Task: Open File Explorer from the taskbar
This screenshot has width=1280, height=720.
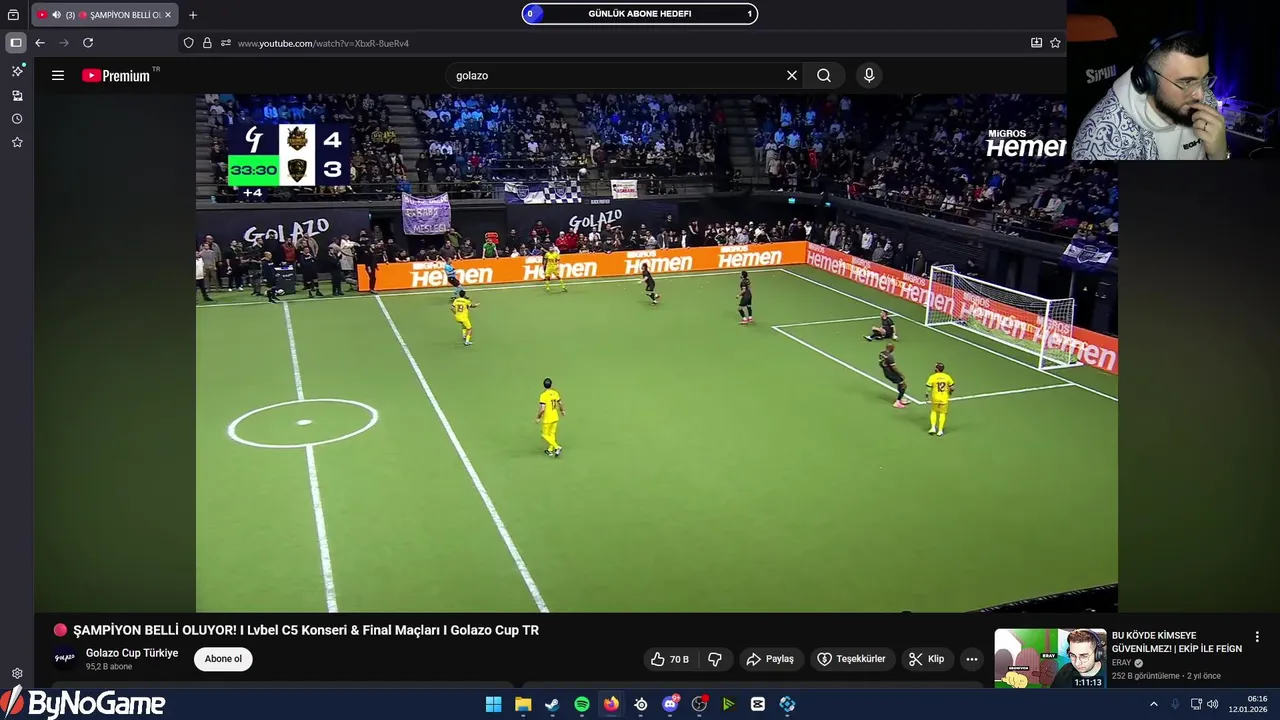Action: (x=523, y=704)
